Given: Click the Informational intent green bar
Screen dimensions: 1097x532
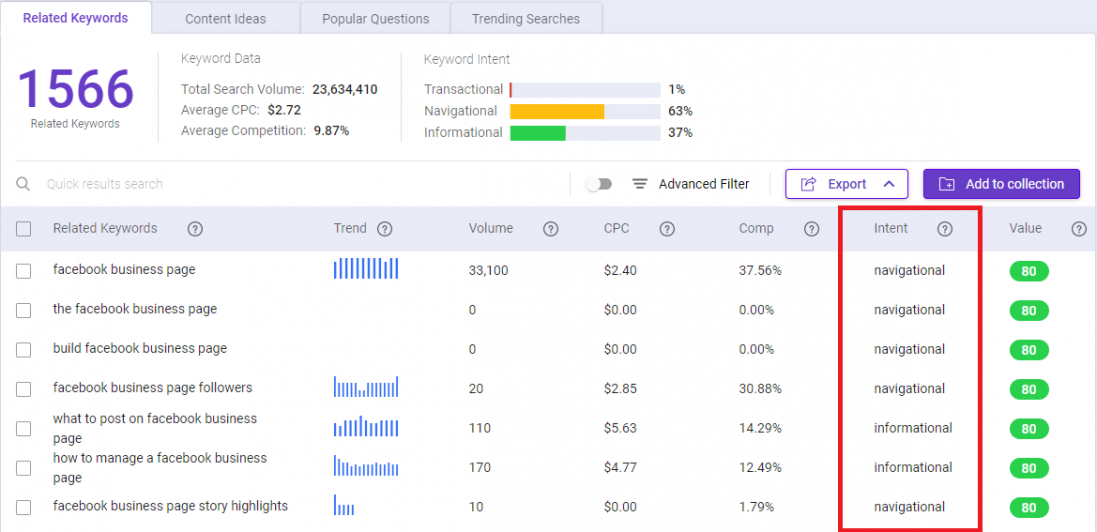Looking at the screenshot, I should point(537,133).
